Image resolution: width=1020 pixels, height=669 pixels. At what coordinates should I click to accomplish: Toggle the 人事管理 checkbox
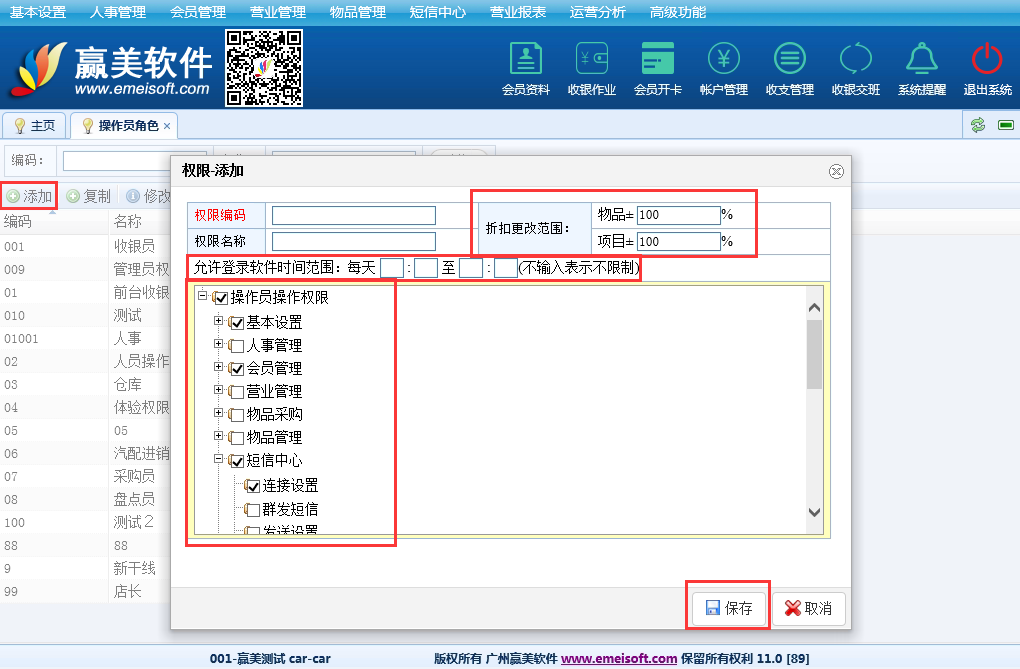click(x=237, y=346)
